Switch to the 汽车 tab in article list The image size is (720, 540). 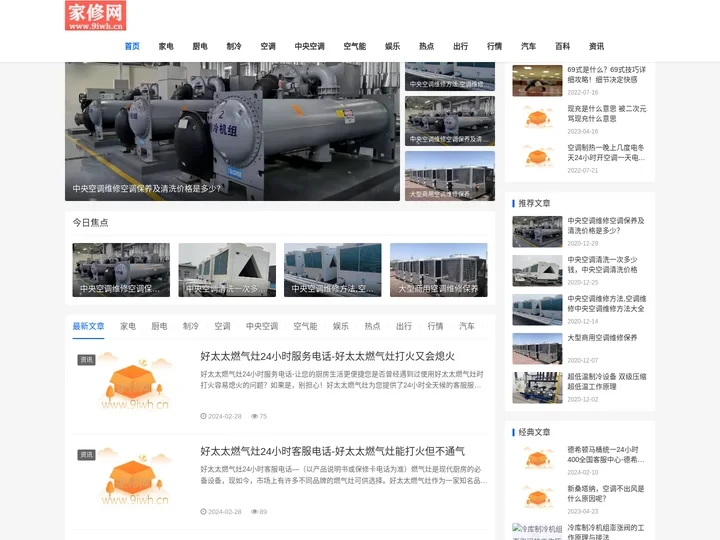(467, 326)
